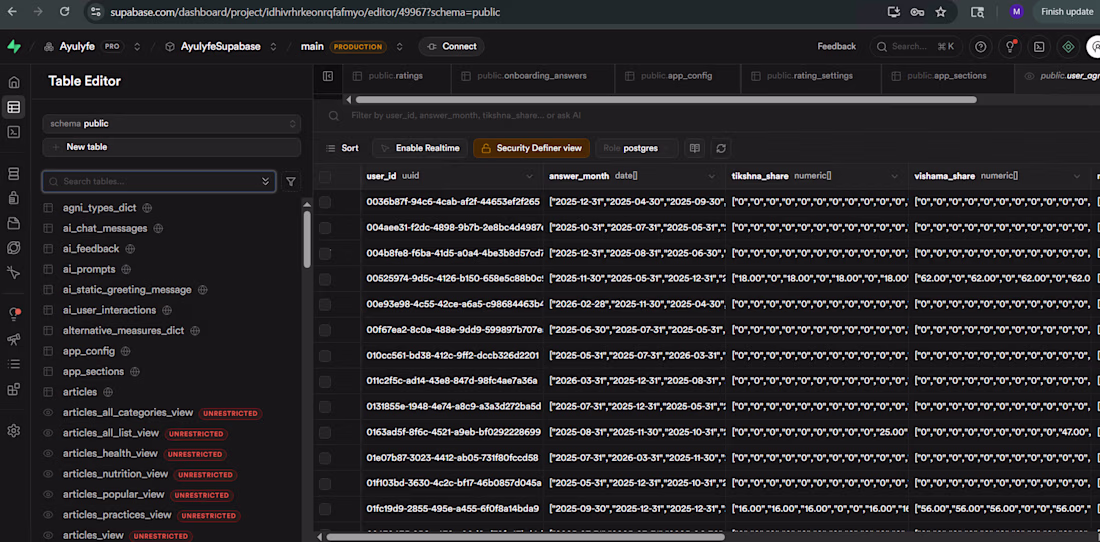Click the refresh table data icon
Image resolution: width=1100 pixels, height=542 pixels.
click(x=720, y=148)
